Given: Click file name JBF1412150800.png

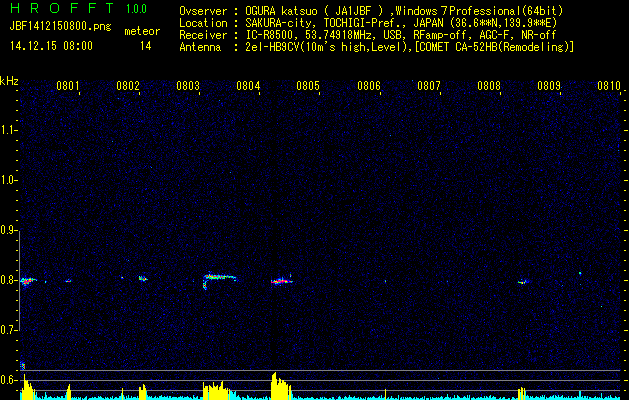Looking at the screenshot, I should coord(61,27).
